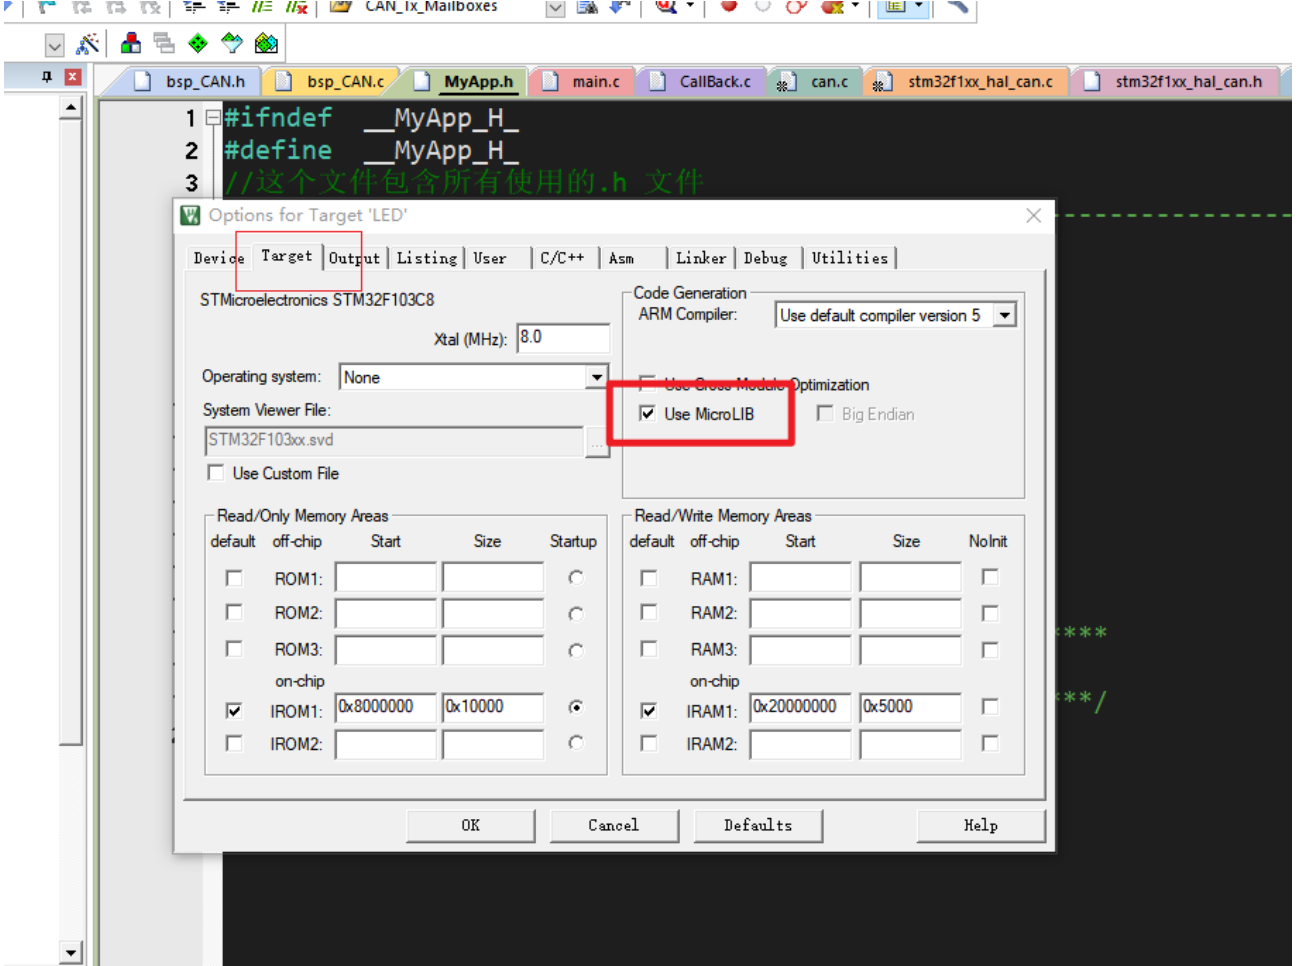Open the Operating system dropdown

pyautogui.click(x=597, y=377)
